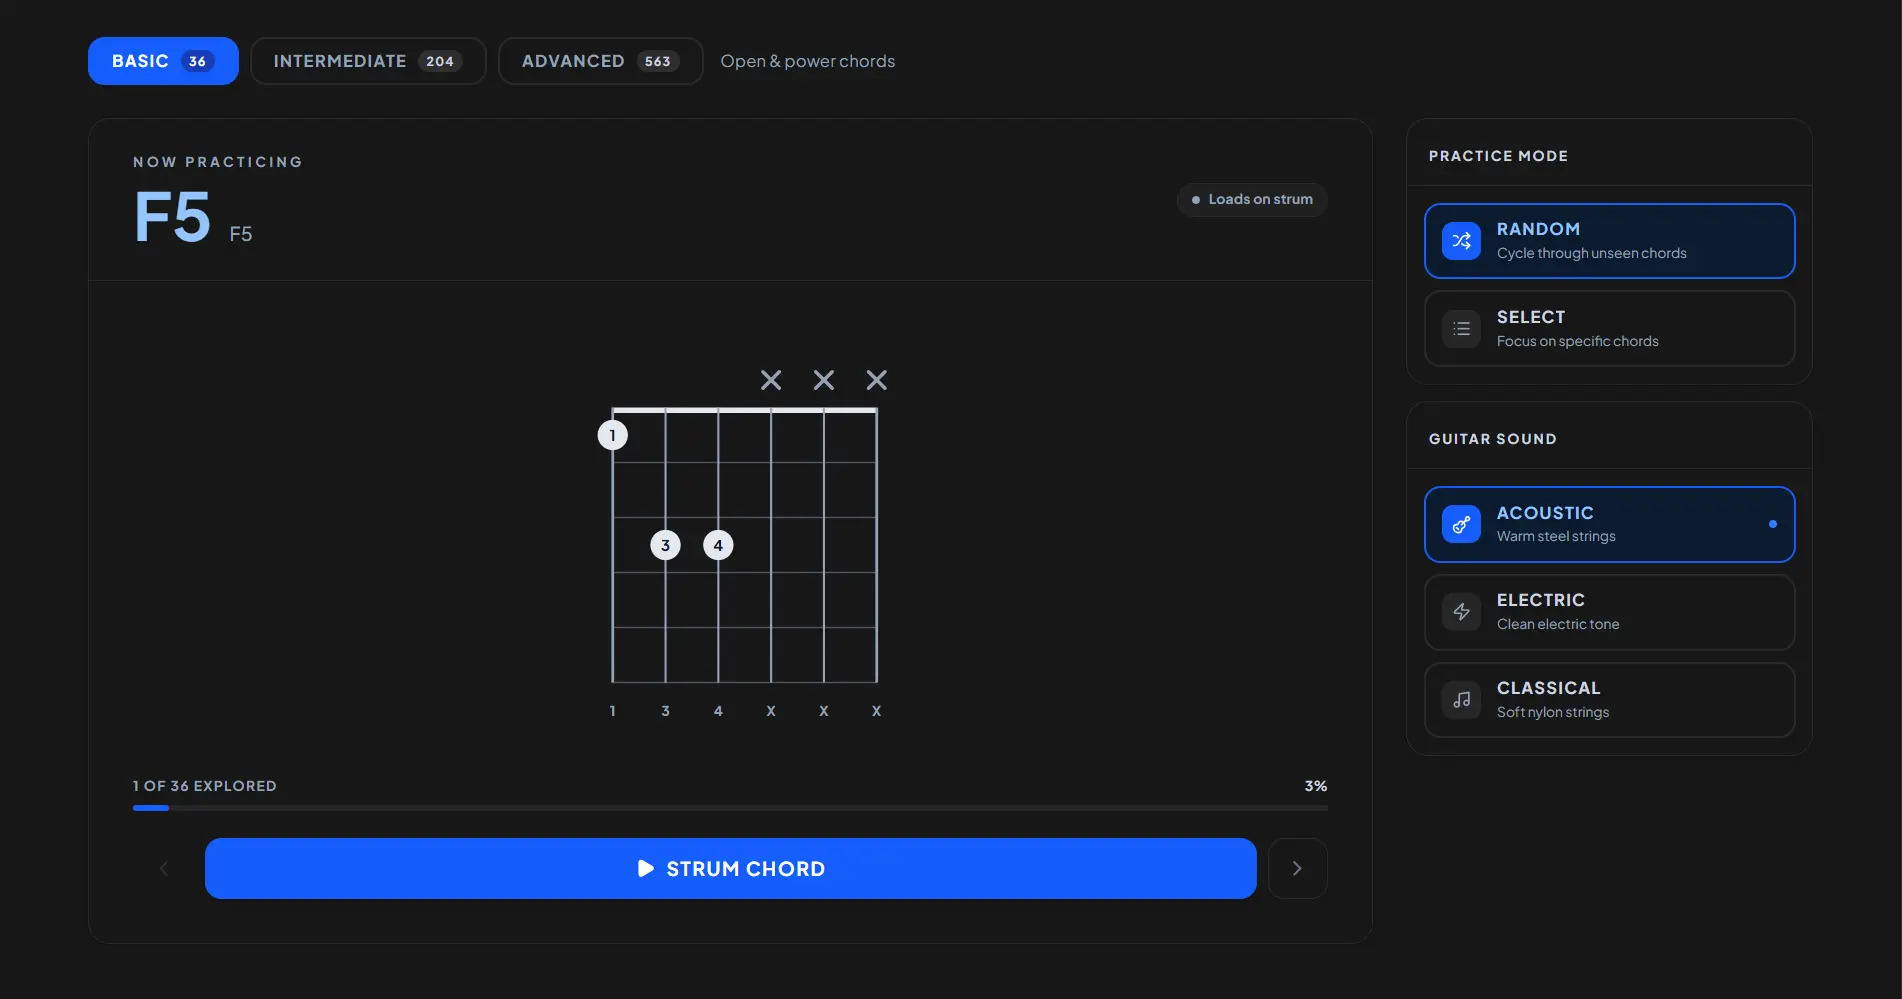Pick the Acoustic guitar sound
Image resolution: width=1902 pixels, height=999 pixels.
coord(1609,524)
